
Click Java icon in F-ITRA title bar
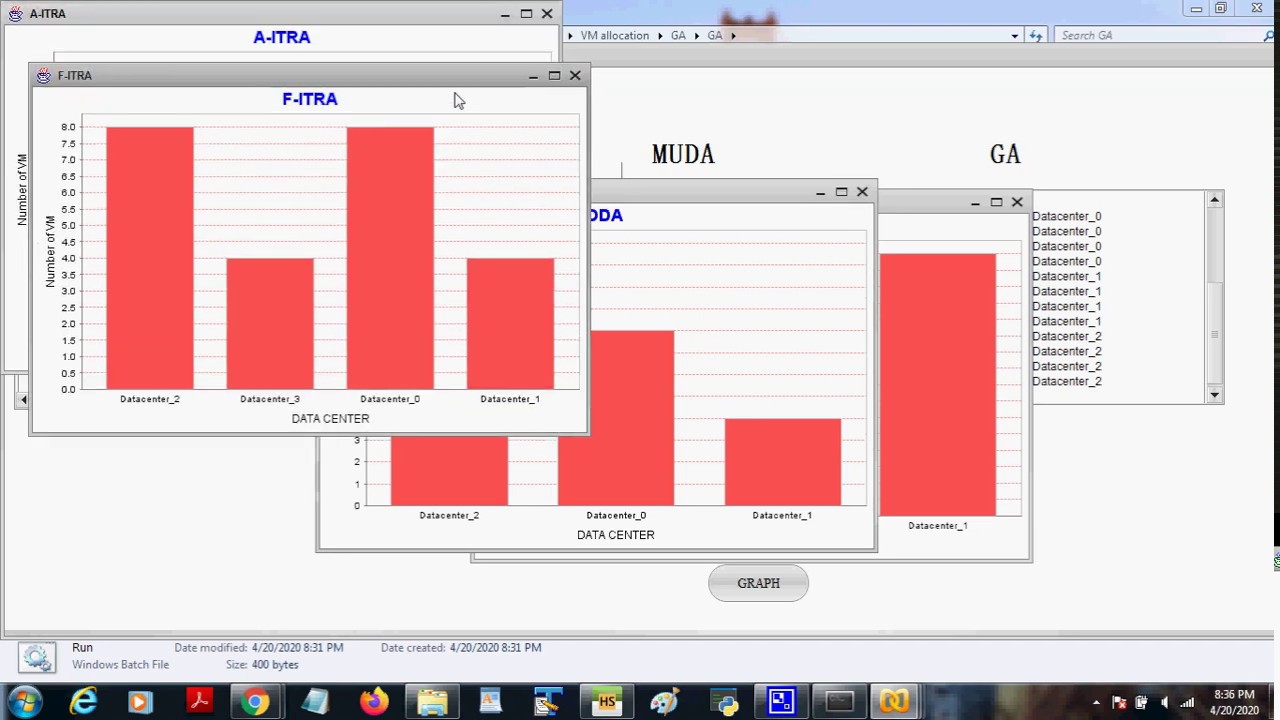coord(43,75)
